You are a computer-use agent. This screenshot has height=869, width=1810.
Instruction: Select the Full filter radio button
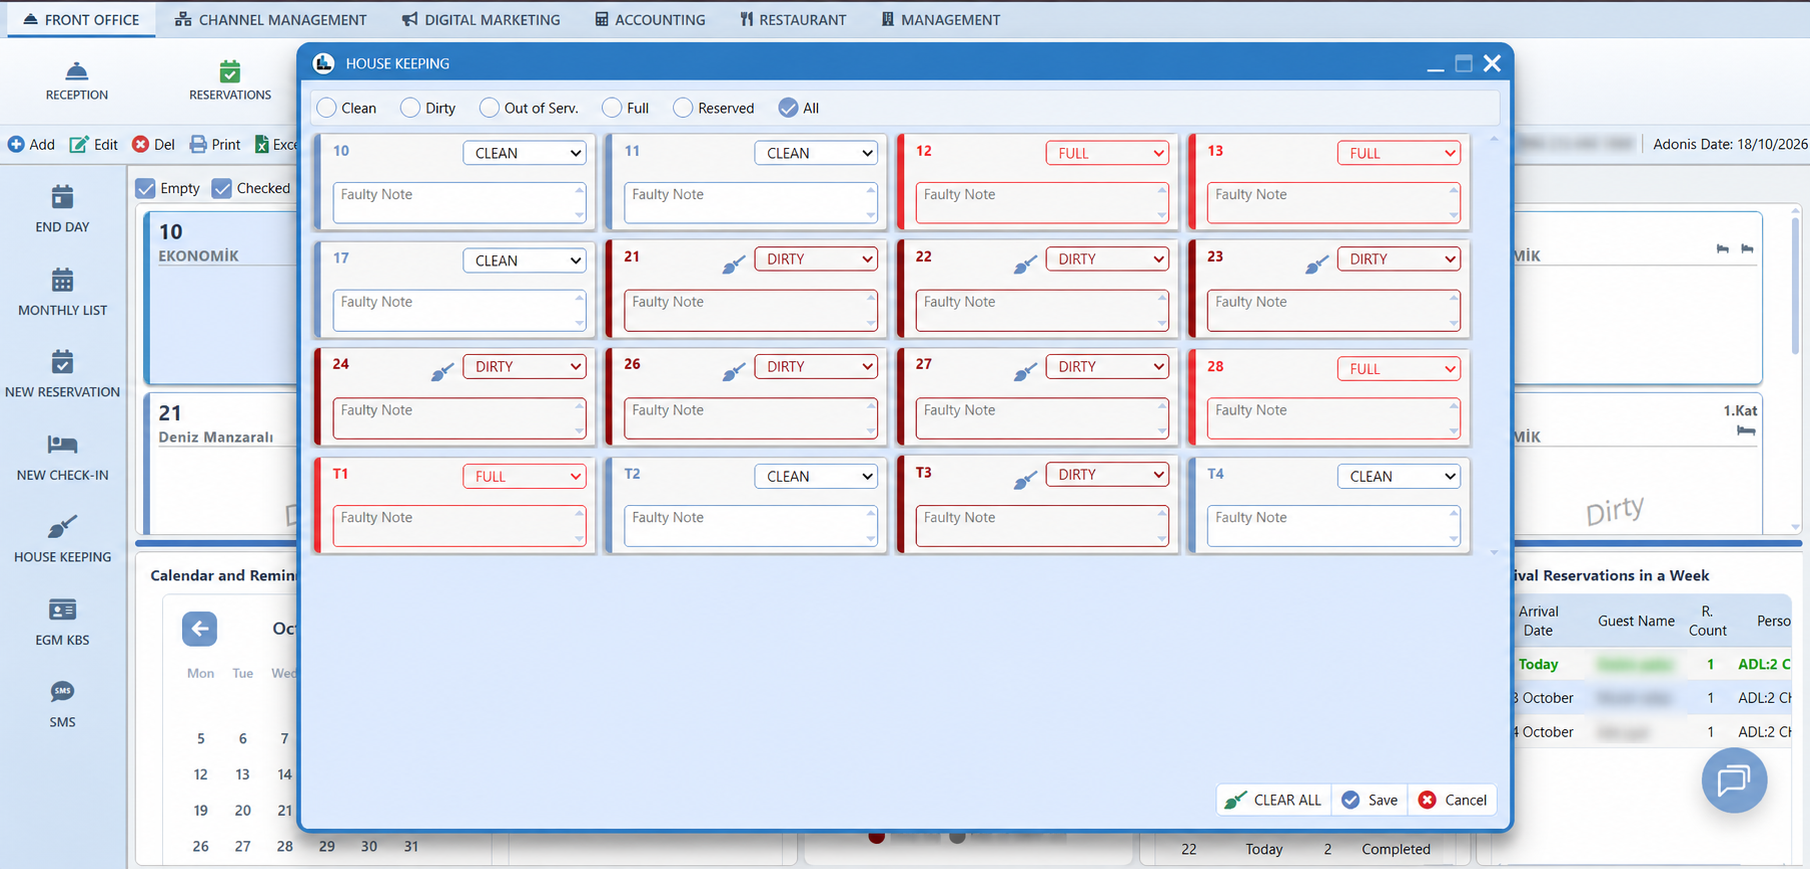[x=612, y=108]
